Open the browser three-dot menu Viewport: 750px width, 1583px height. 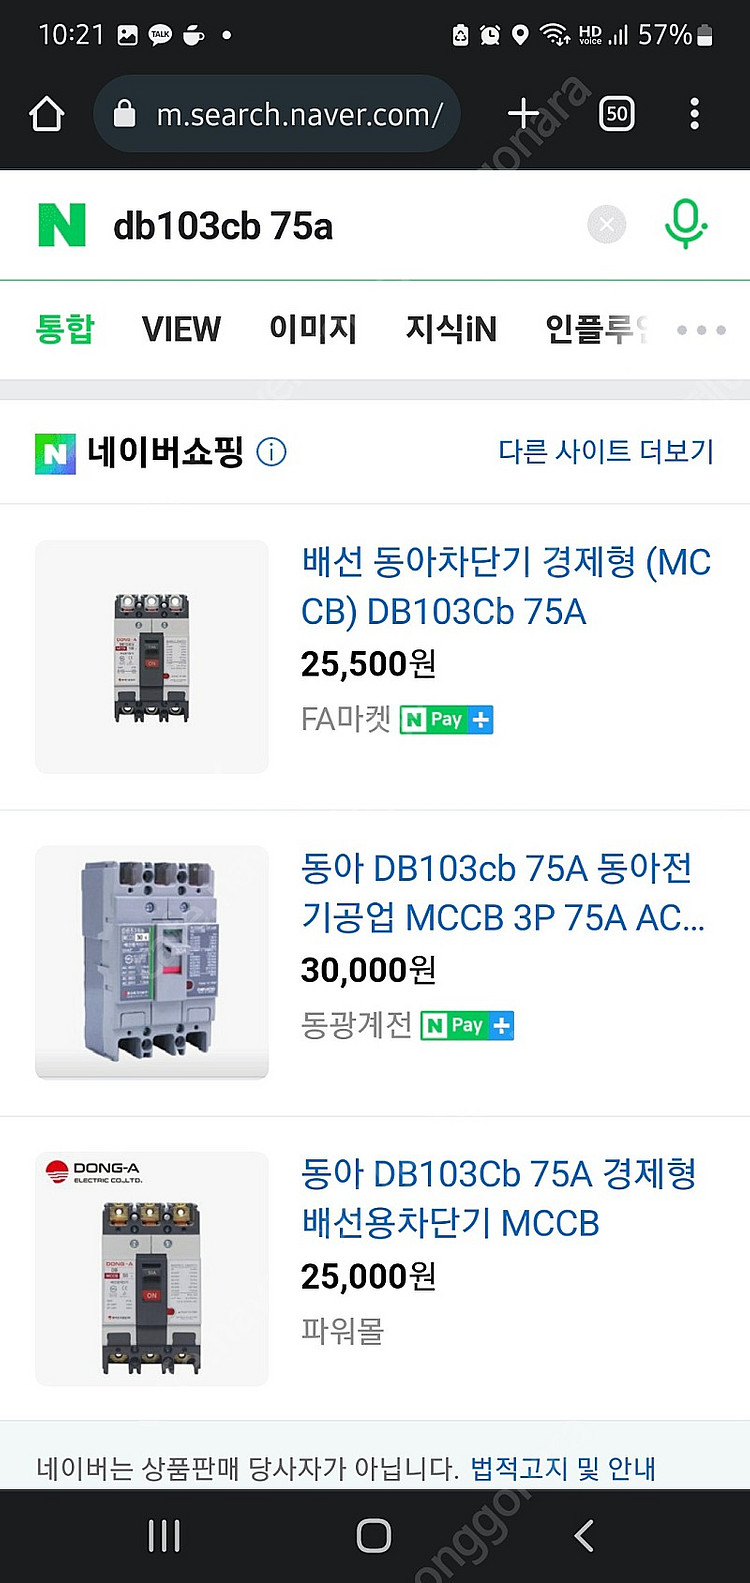click(694, 114)
